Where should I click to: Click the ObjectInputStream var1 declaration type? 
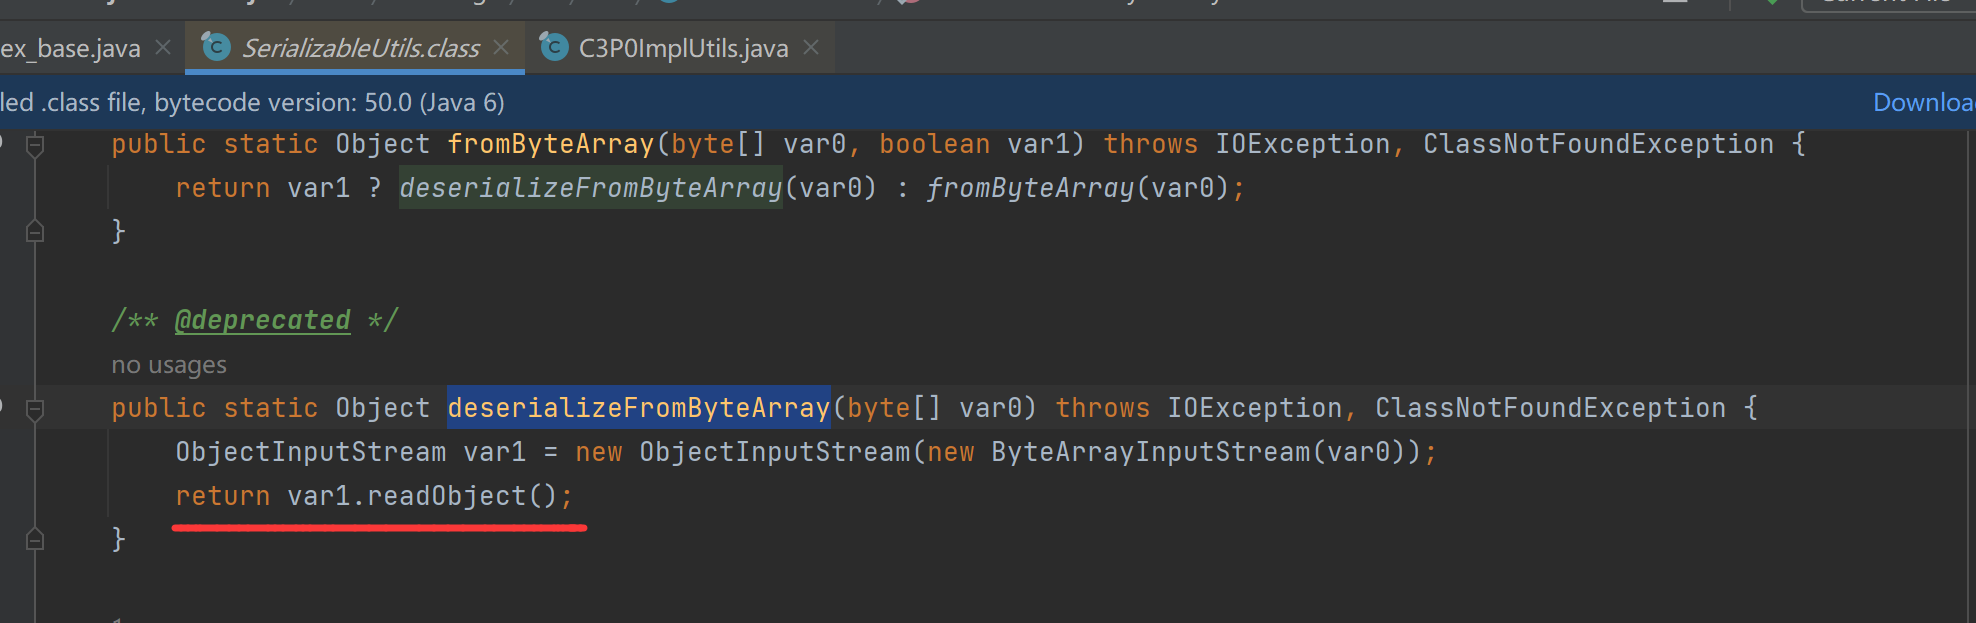coord(310,452)
